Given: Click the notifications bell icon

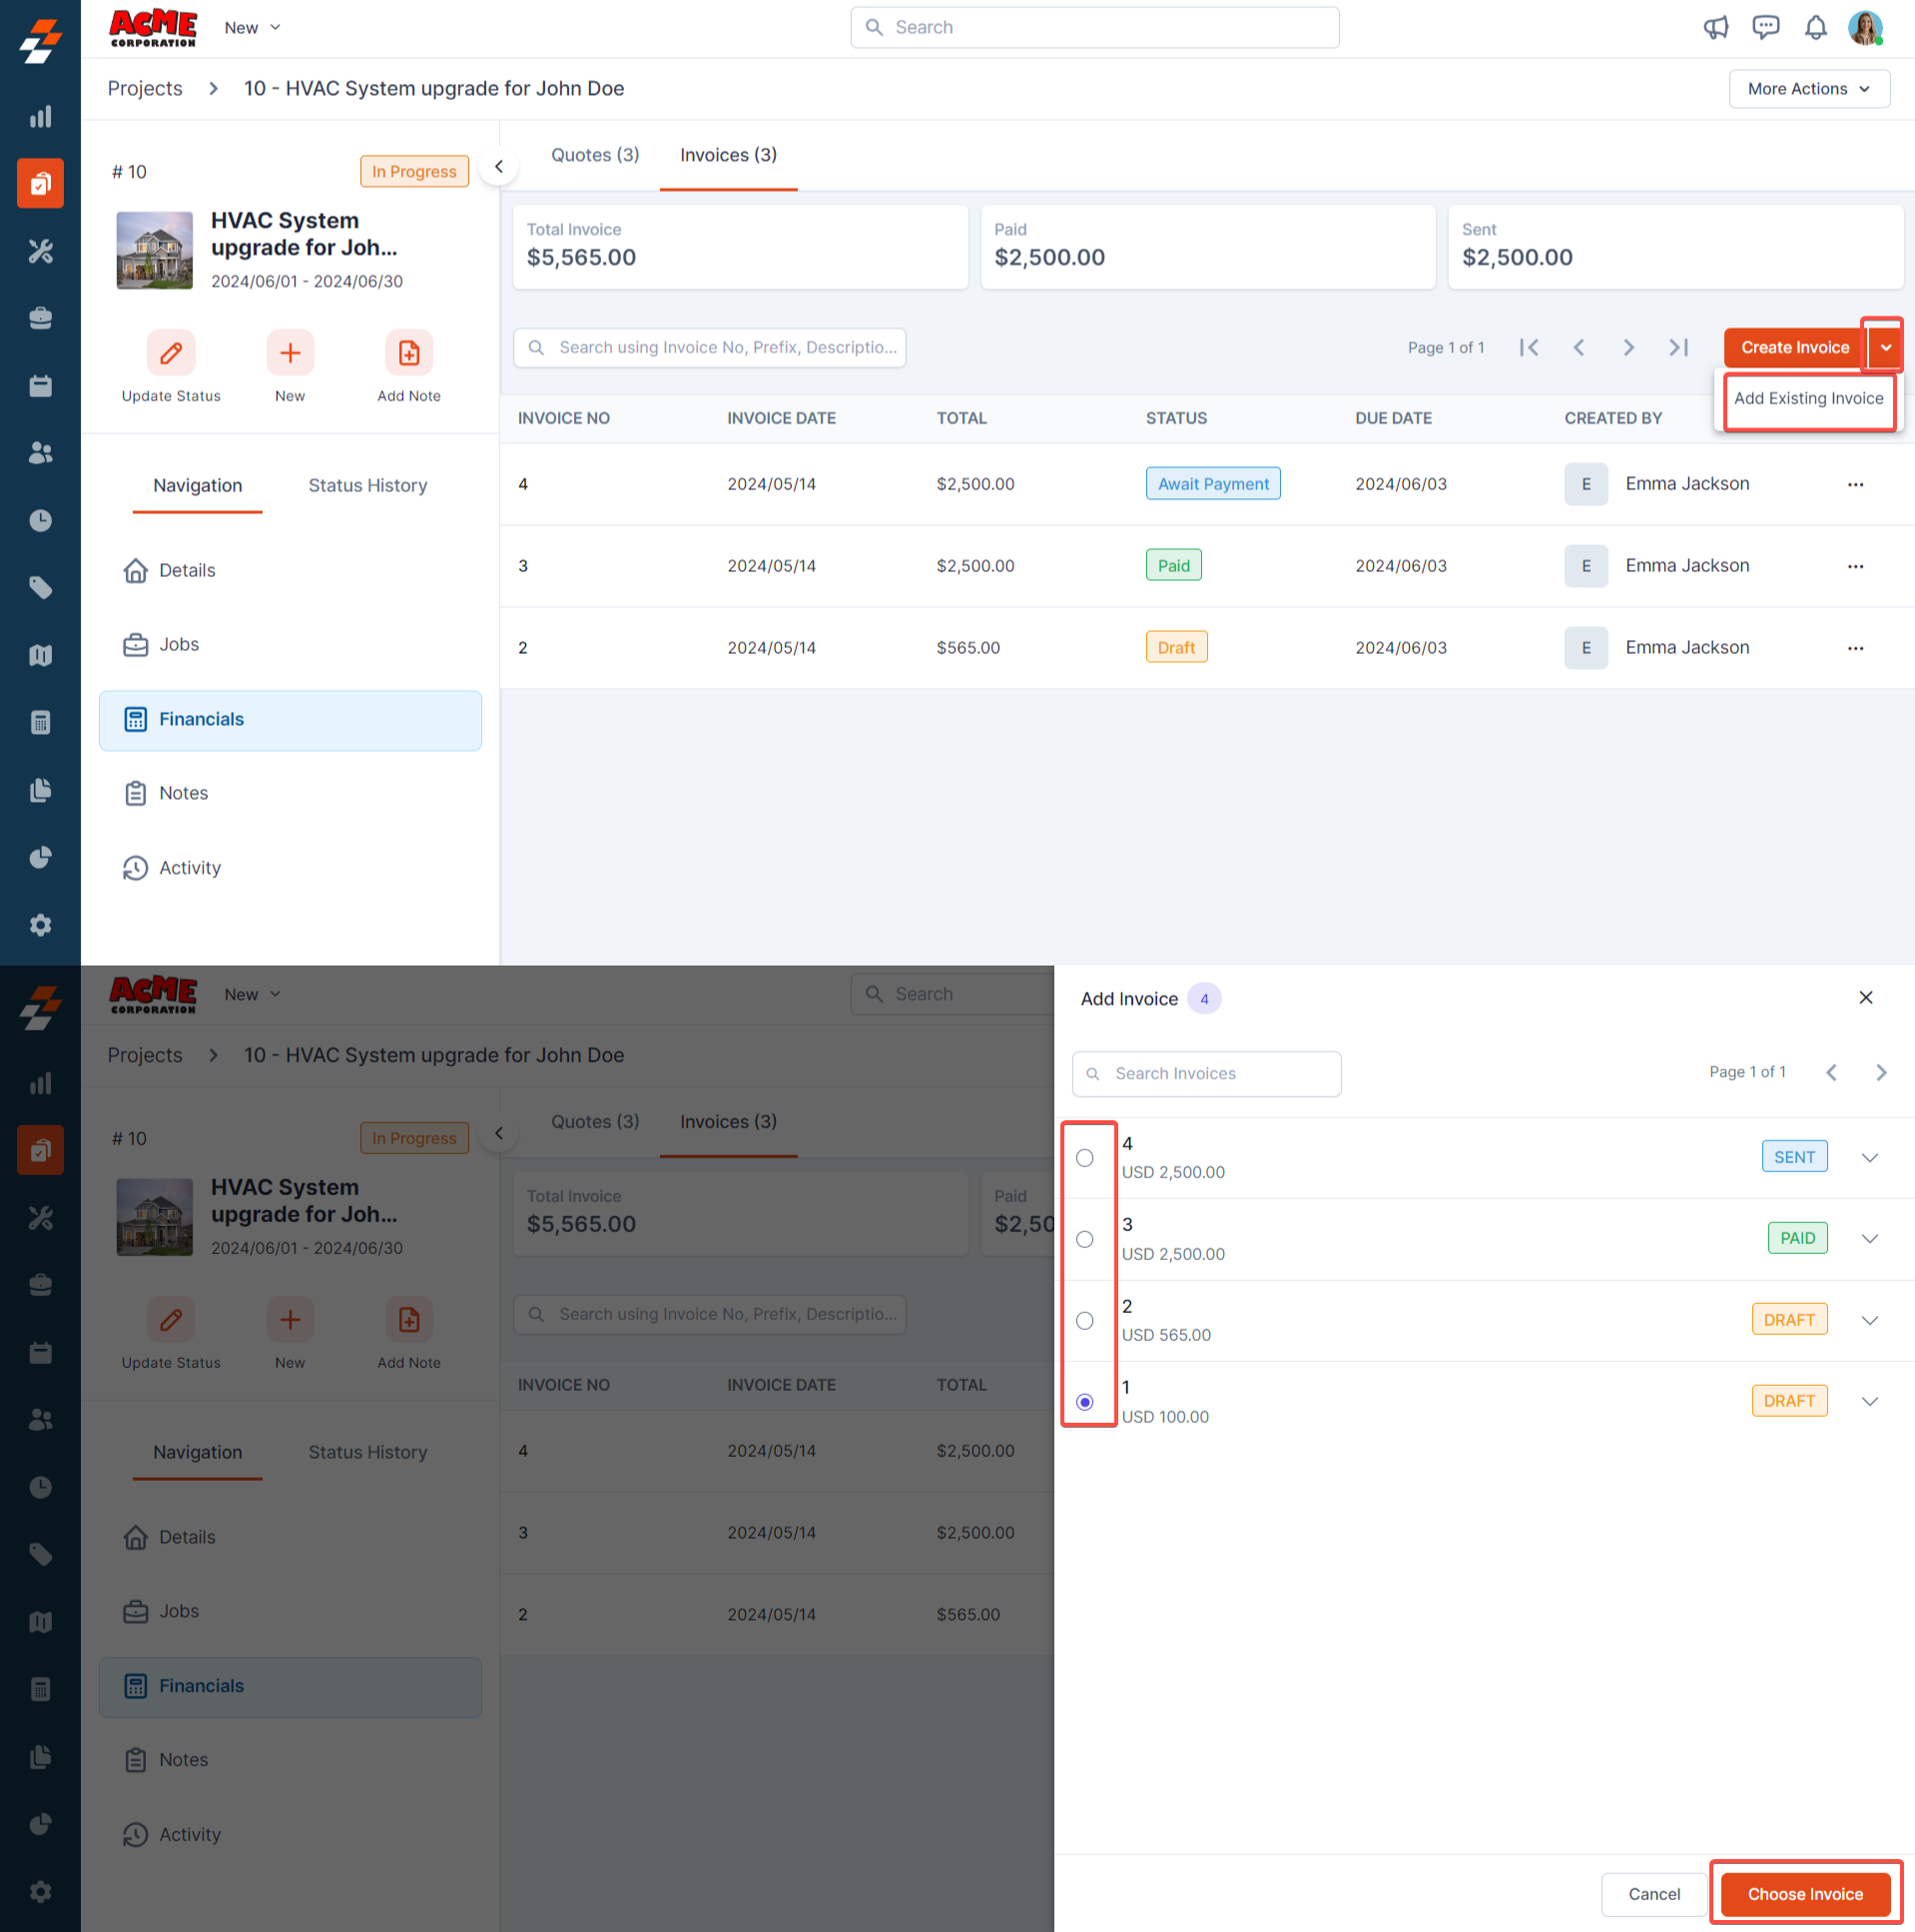Looking at the screenshot, I should [x=1816, y=28].
